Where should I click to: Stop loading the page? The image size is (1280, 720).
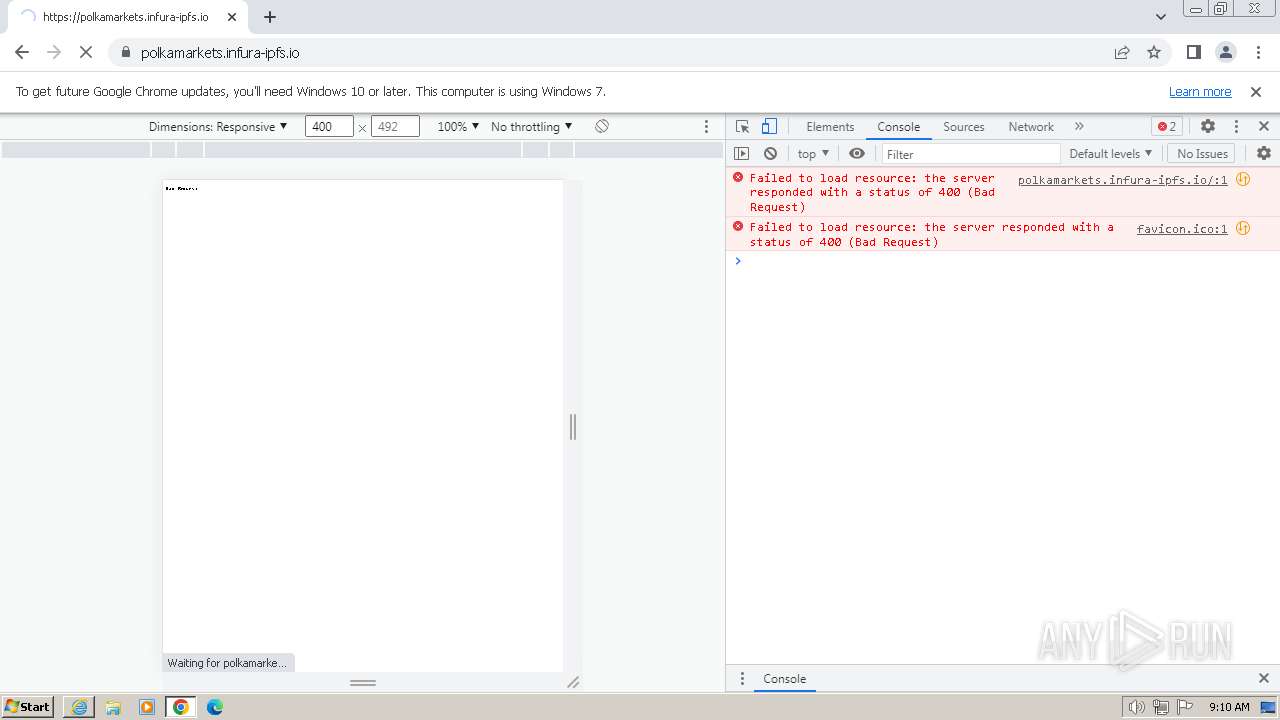86,52
